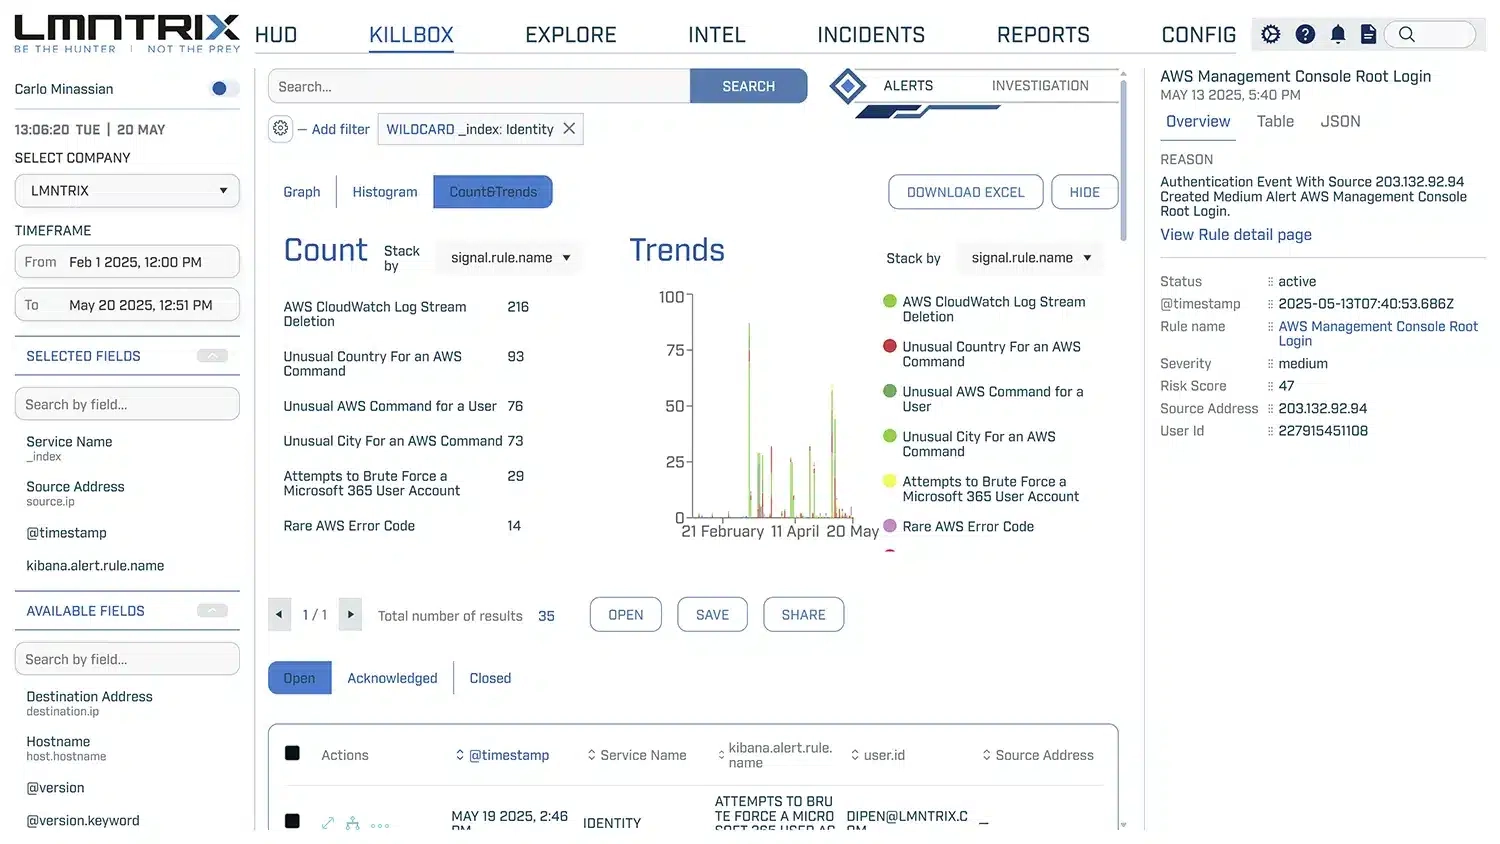The image size is (1500, 844).
Task: Click Rare AWS Error Code purple swatch
Action: coord(889,526)
